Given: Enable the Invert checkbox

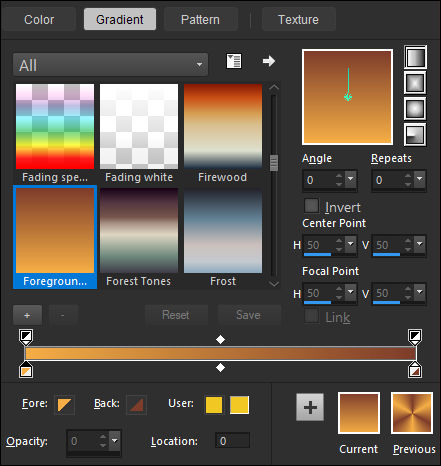Looking at the screenshot, I should point(312,206).
